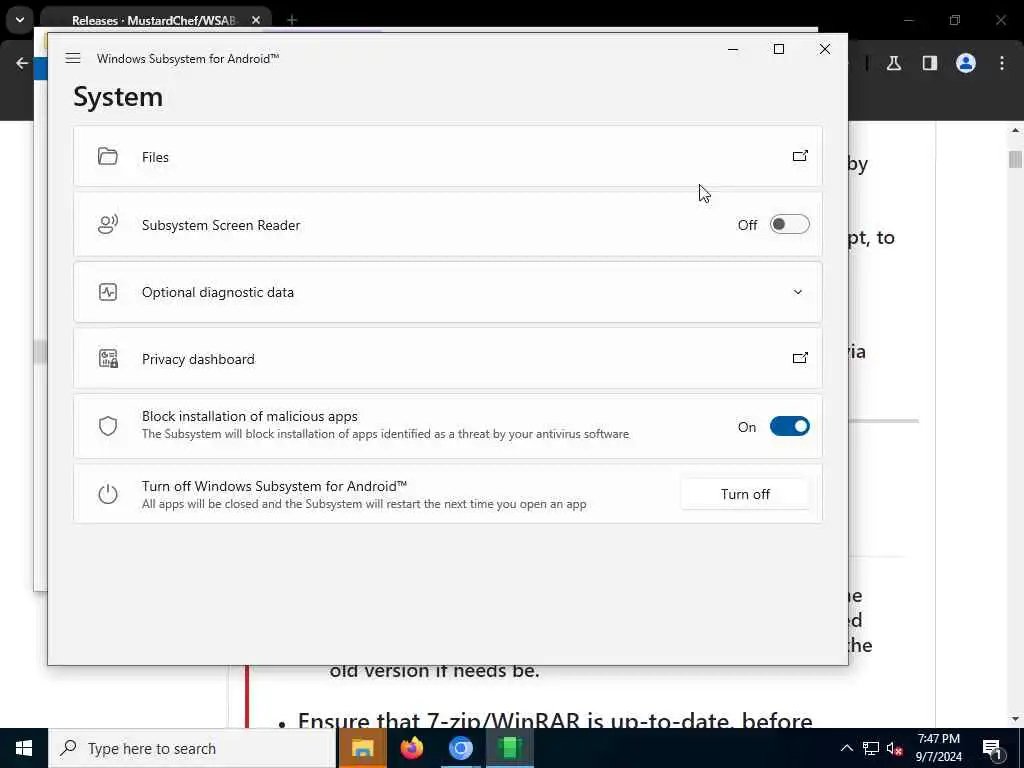The height and width of the screenshot is (768, 1024).
Task: Click the network tray icon
Action: coord(871,748)
